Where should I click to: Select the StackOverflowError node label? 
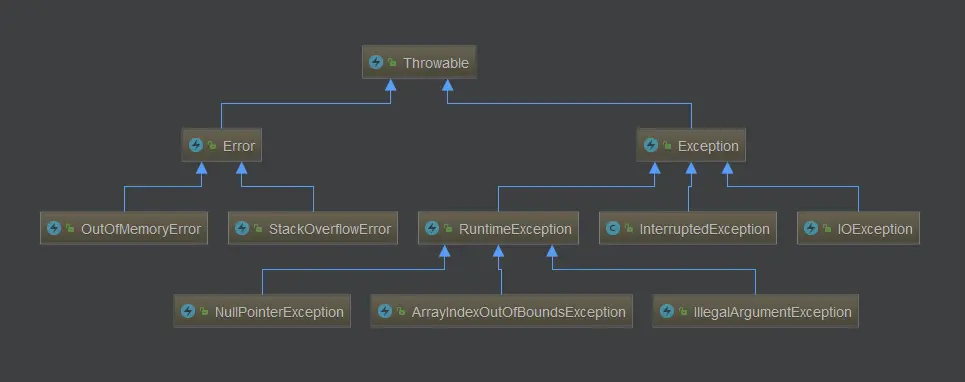coord(330,229)
